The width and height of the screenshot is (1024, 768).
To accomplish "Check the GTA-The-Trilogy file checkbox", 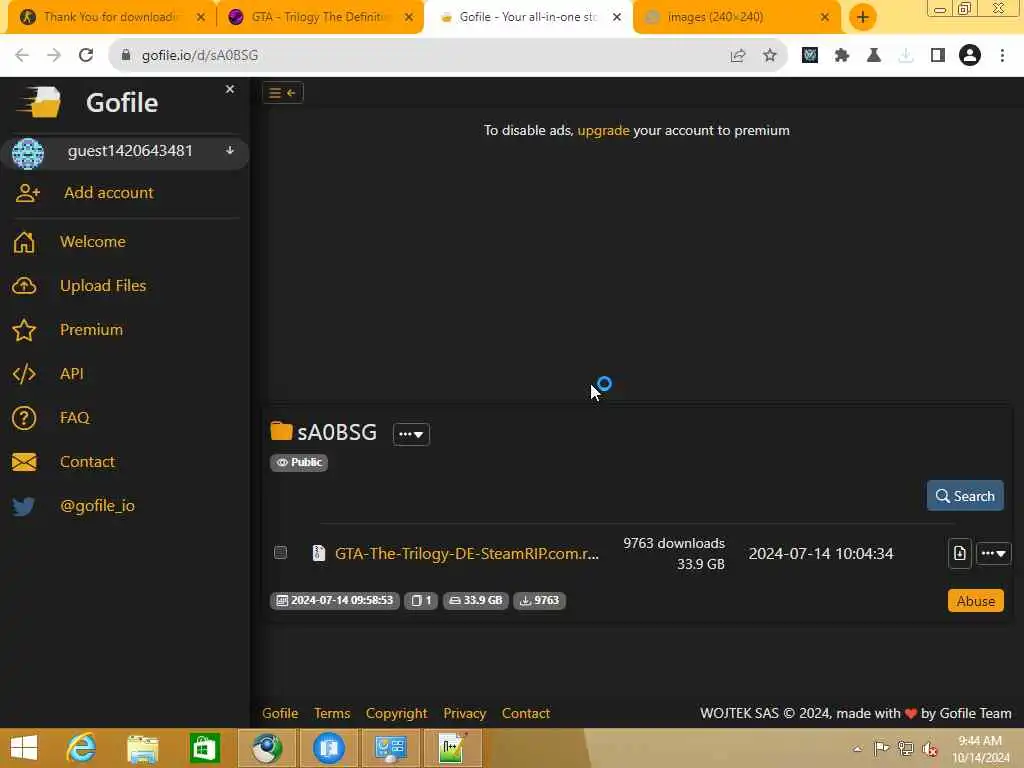I will tap(280, 552).
